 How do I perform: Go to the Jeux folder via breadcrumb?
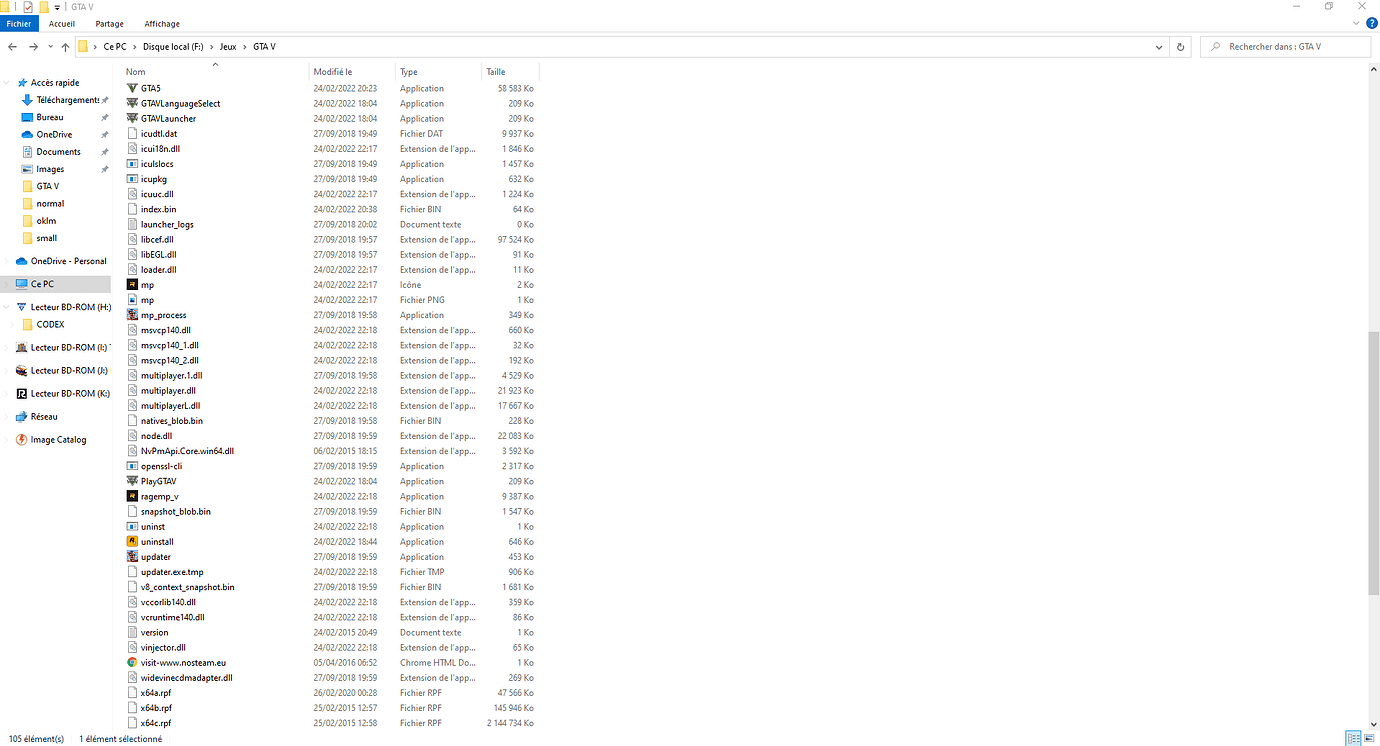click(228, 46)
